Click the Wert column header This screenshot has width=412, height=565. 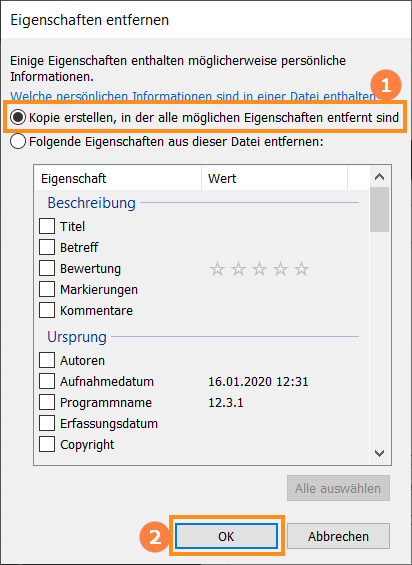click(x=274, y=178)
